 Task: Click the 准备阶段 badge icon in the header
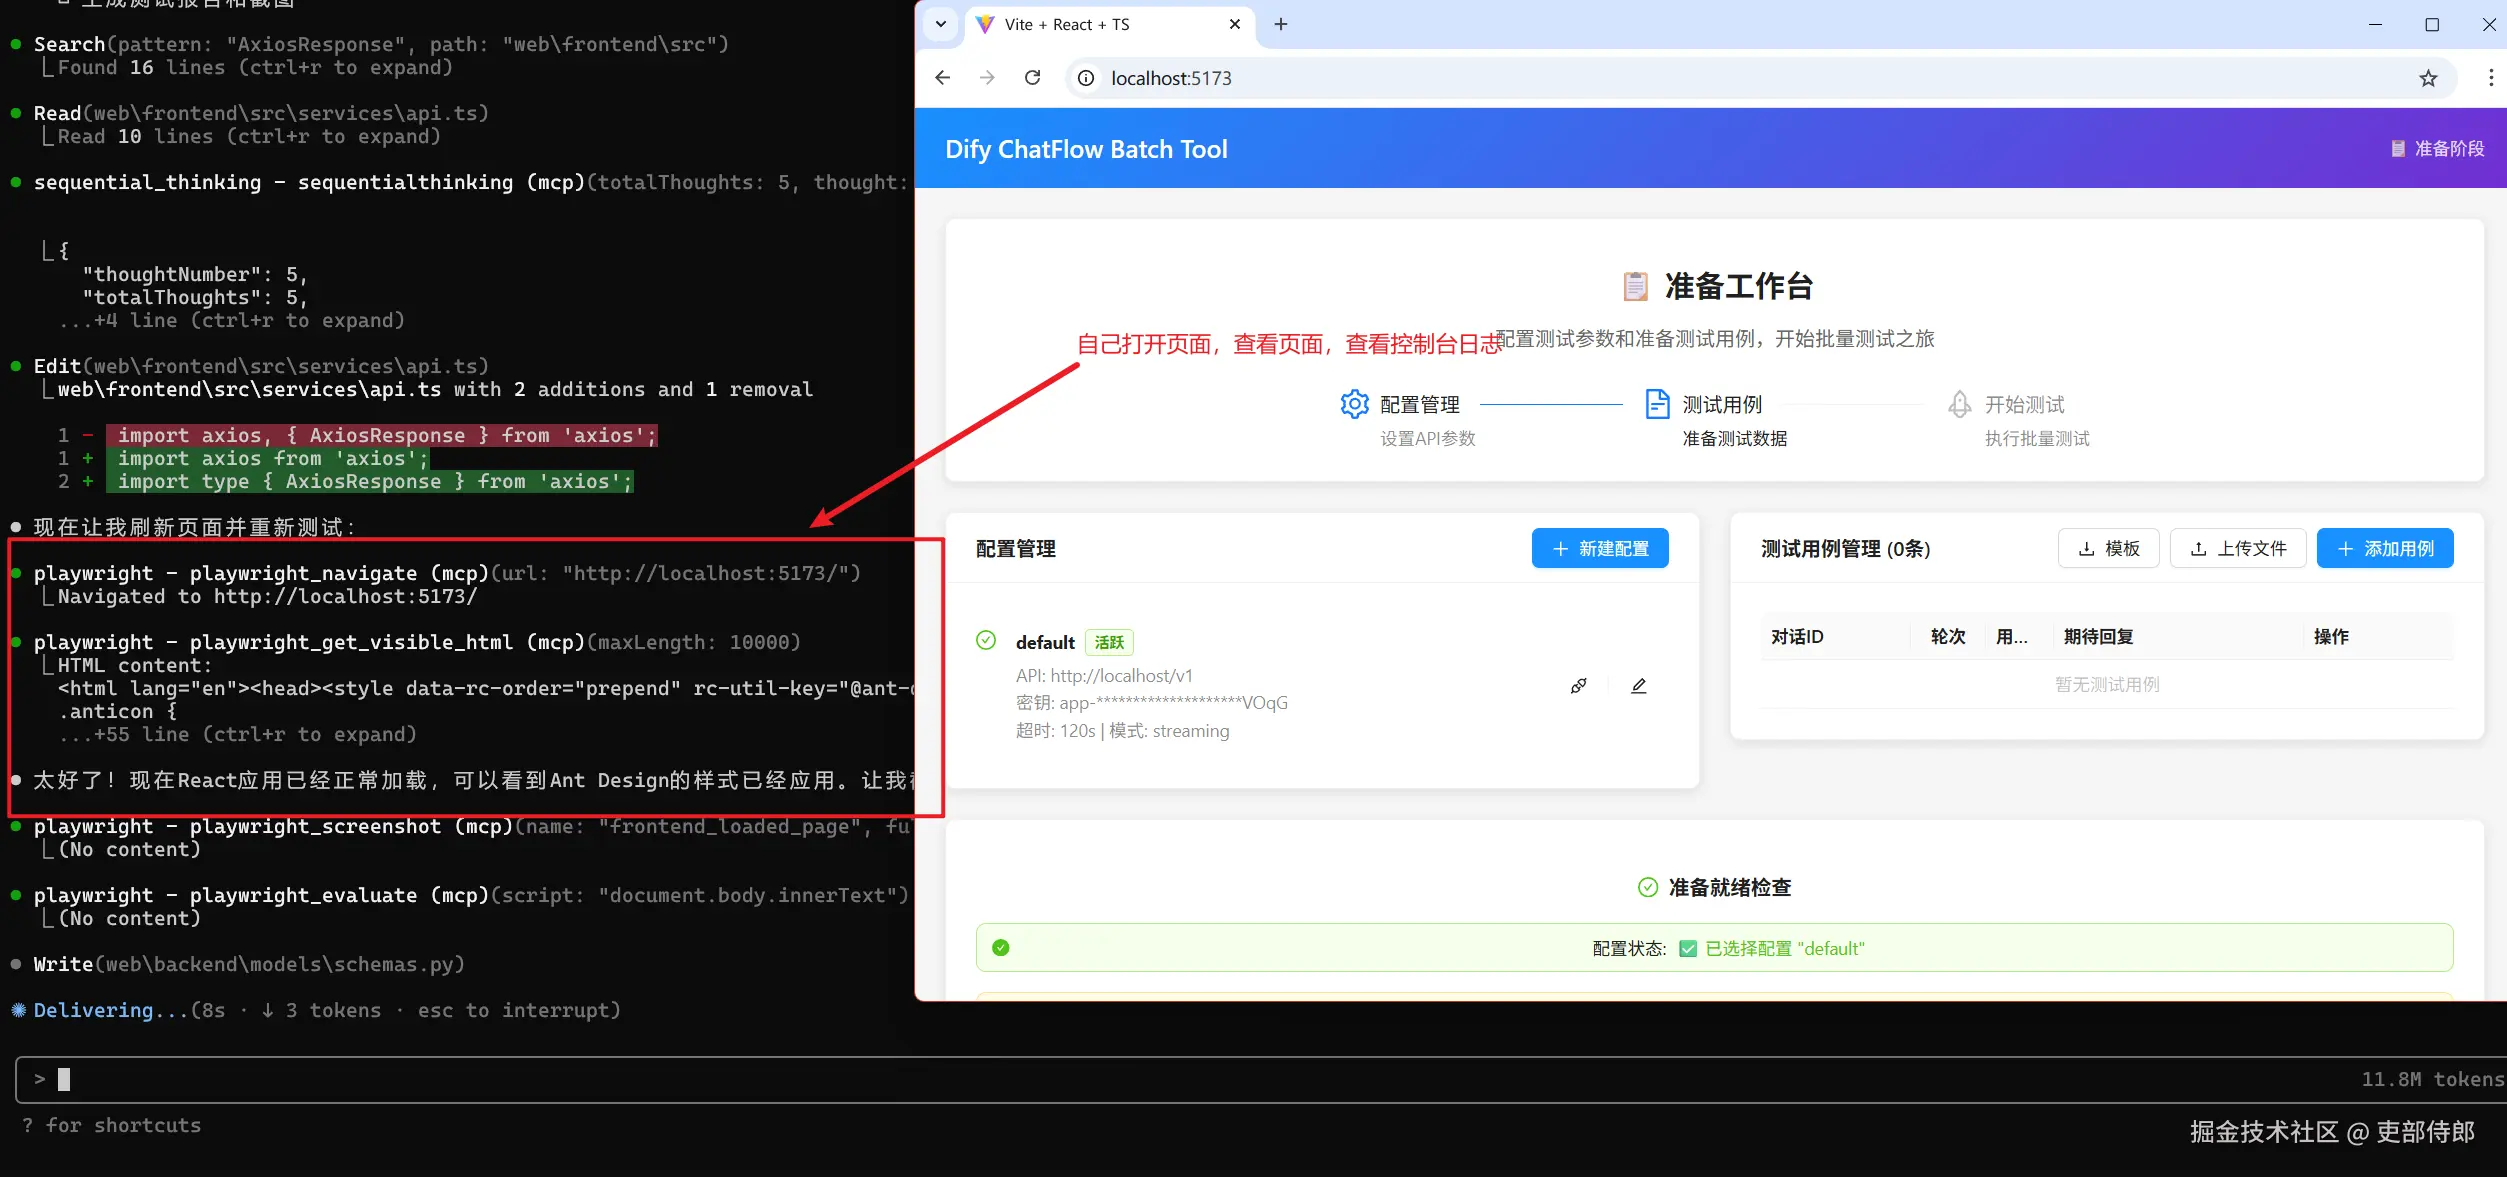[x=2398, y=148]
